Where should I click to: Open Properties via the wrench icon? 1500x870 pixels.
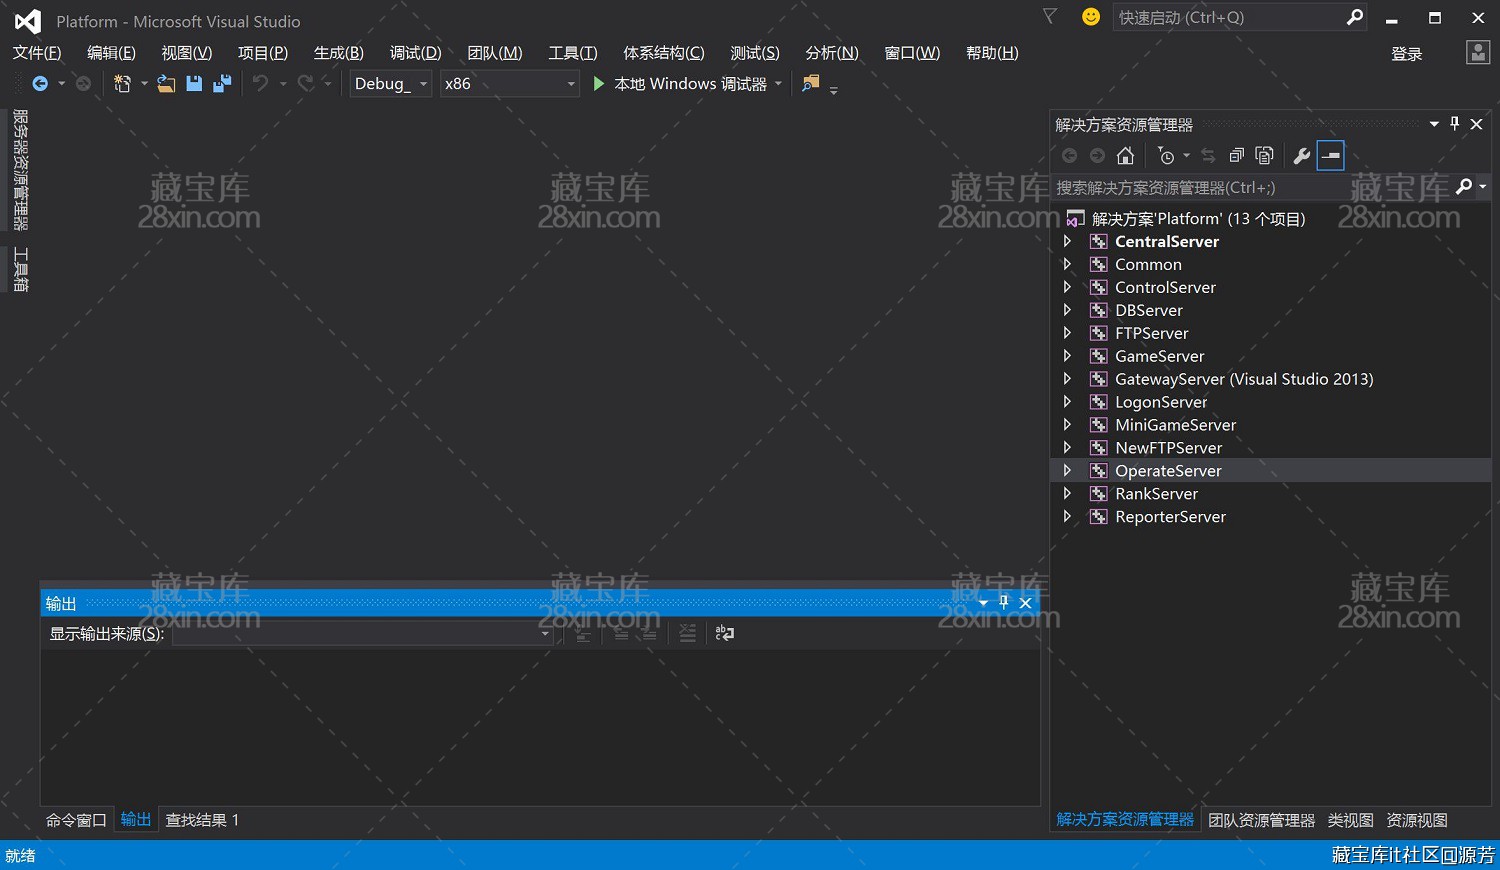1301,156
